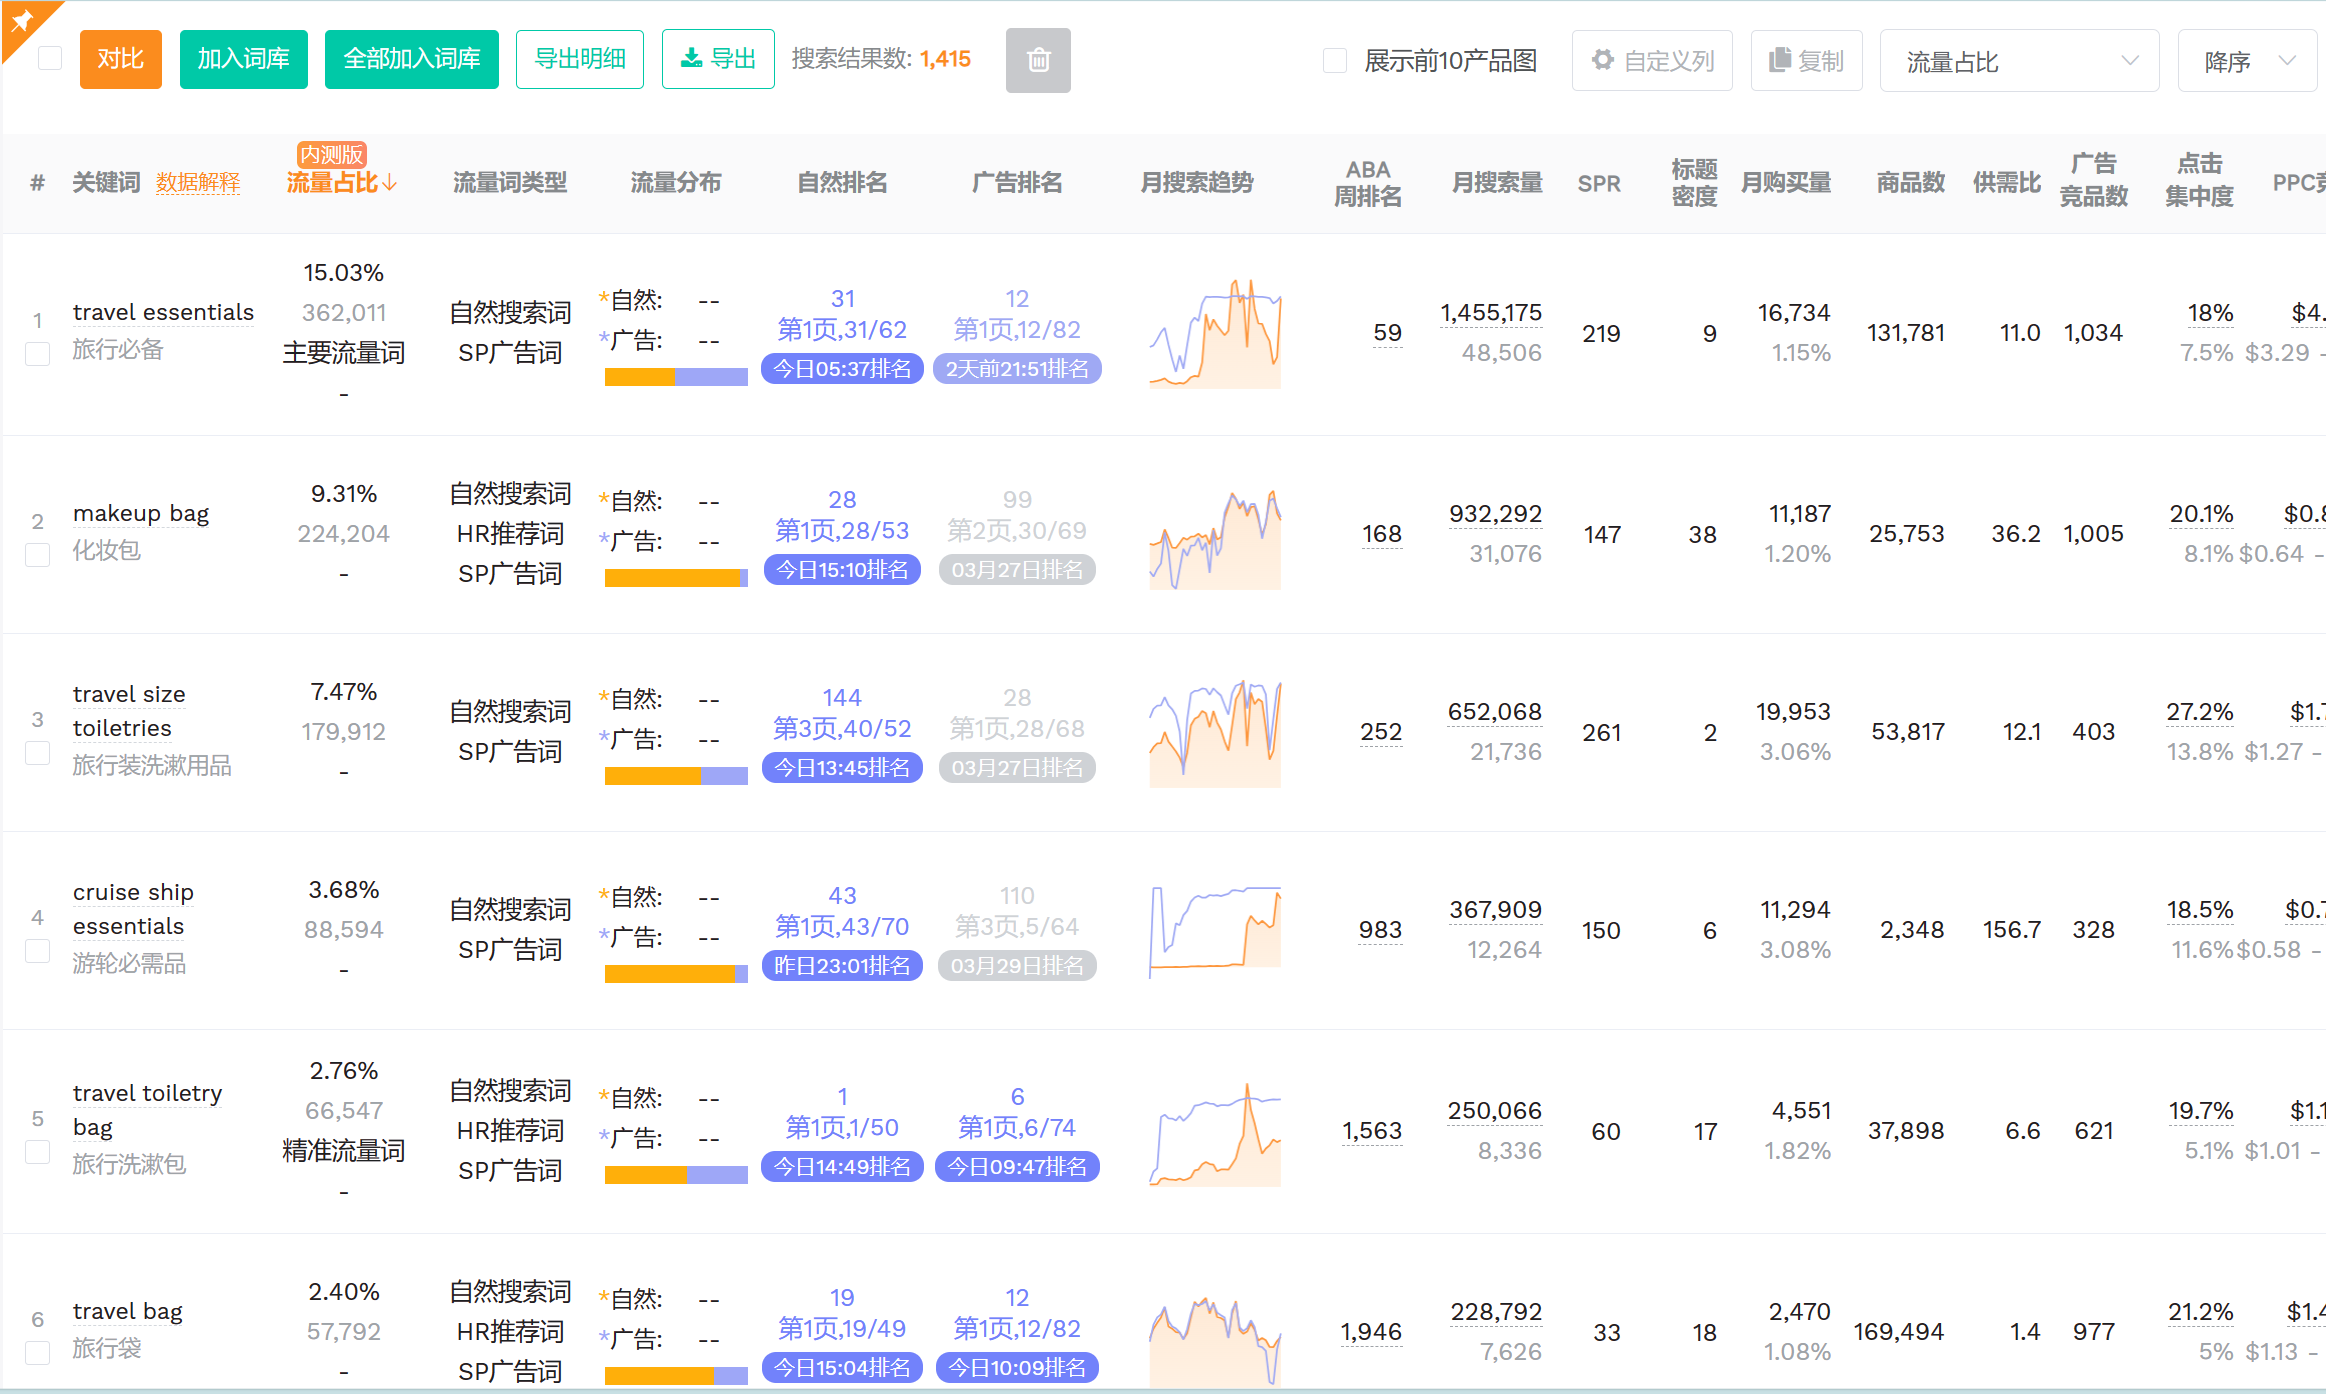
Task: Open the travel essentials keyword link
Action: [x=163, y=313]
